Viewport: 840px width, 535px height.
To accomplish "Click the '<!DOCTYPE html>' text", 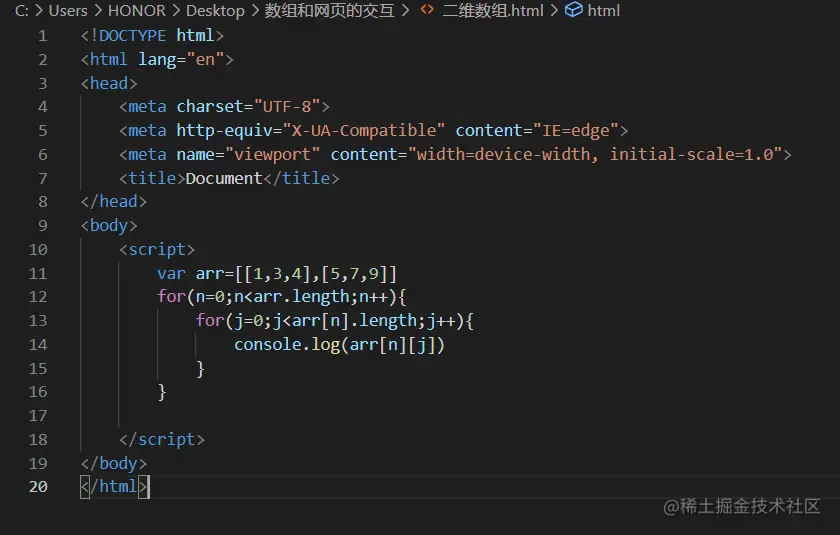I will coord(152,35).
